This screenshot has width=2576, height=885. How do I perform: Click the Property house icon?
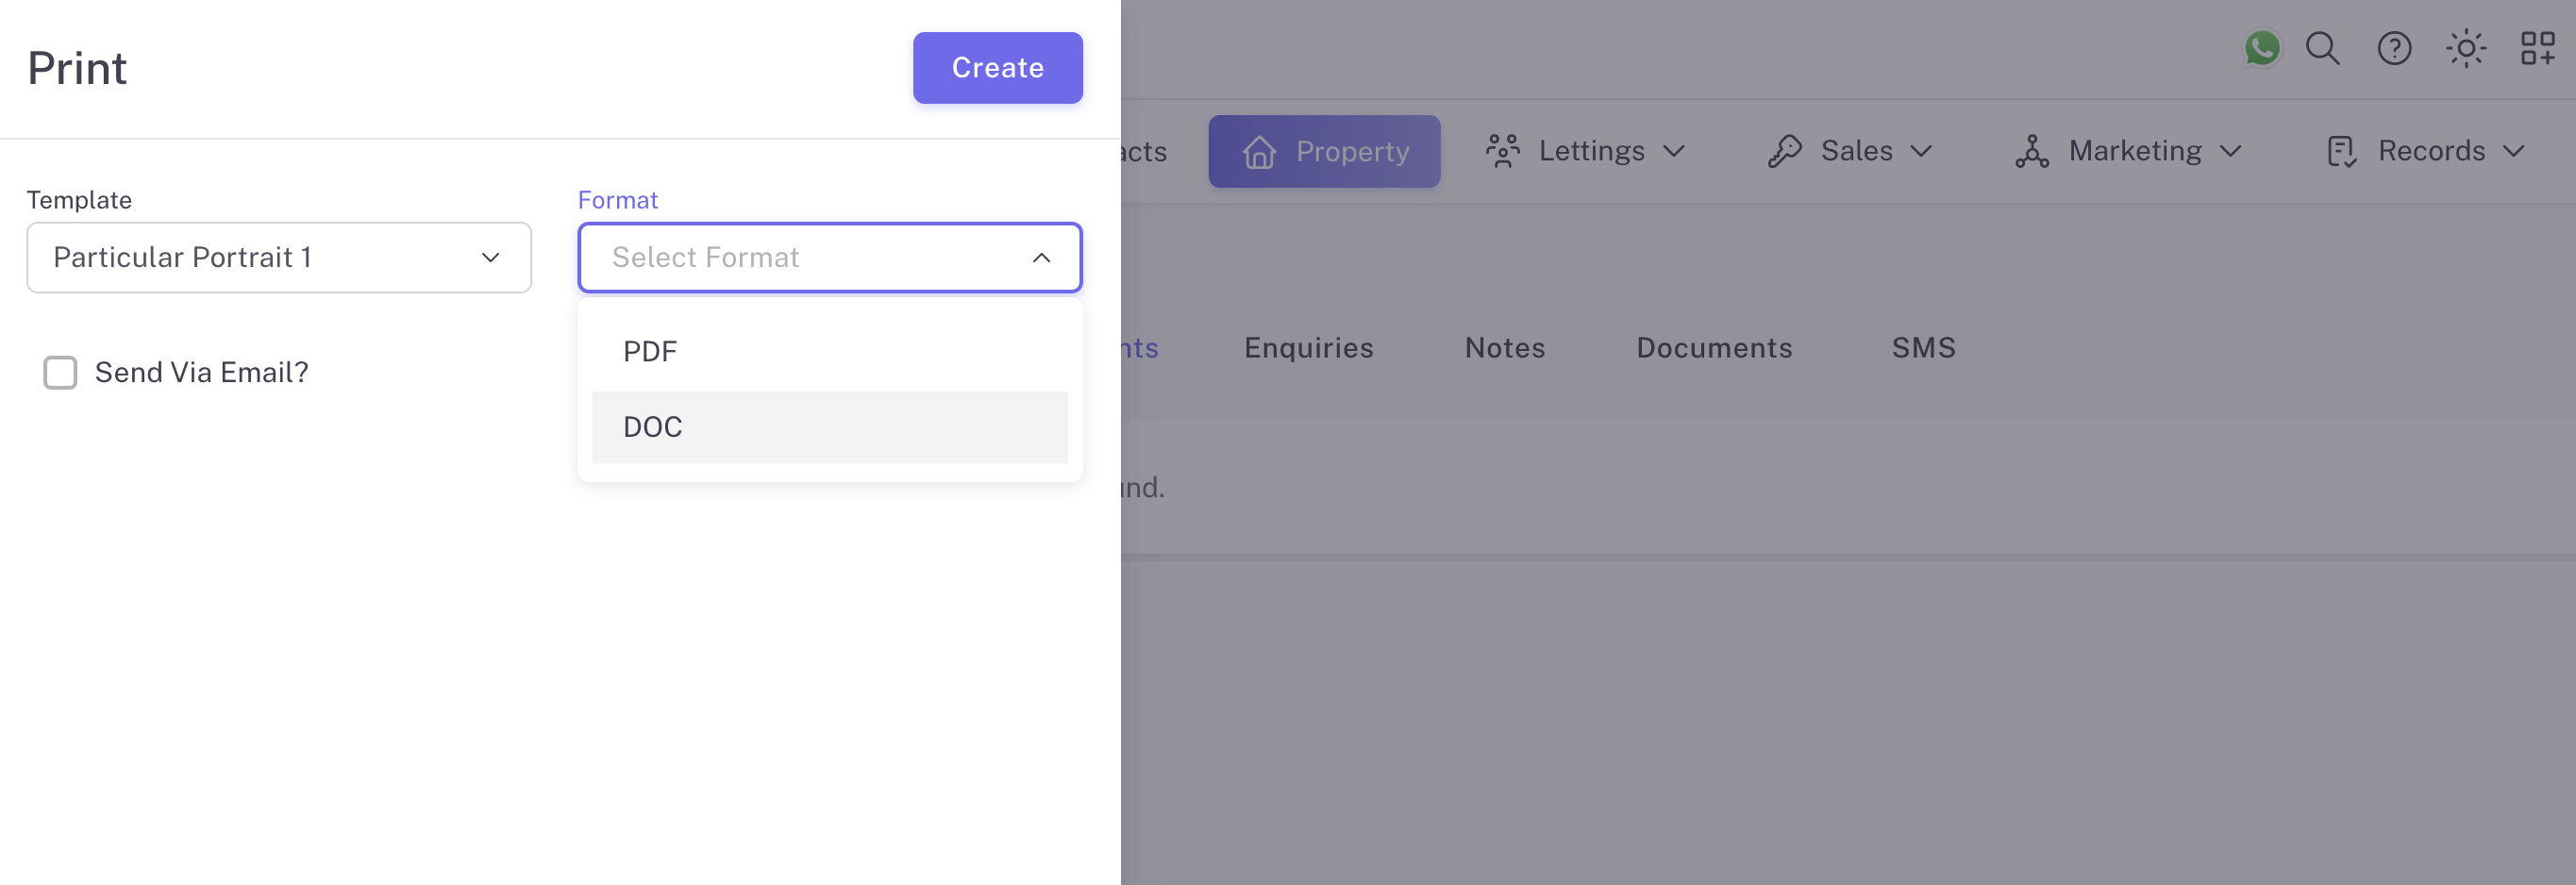pyautogui.click(x=1259, y=152)
